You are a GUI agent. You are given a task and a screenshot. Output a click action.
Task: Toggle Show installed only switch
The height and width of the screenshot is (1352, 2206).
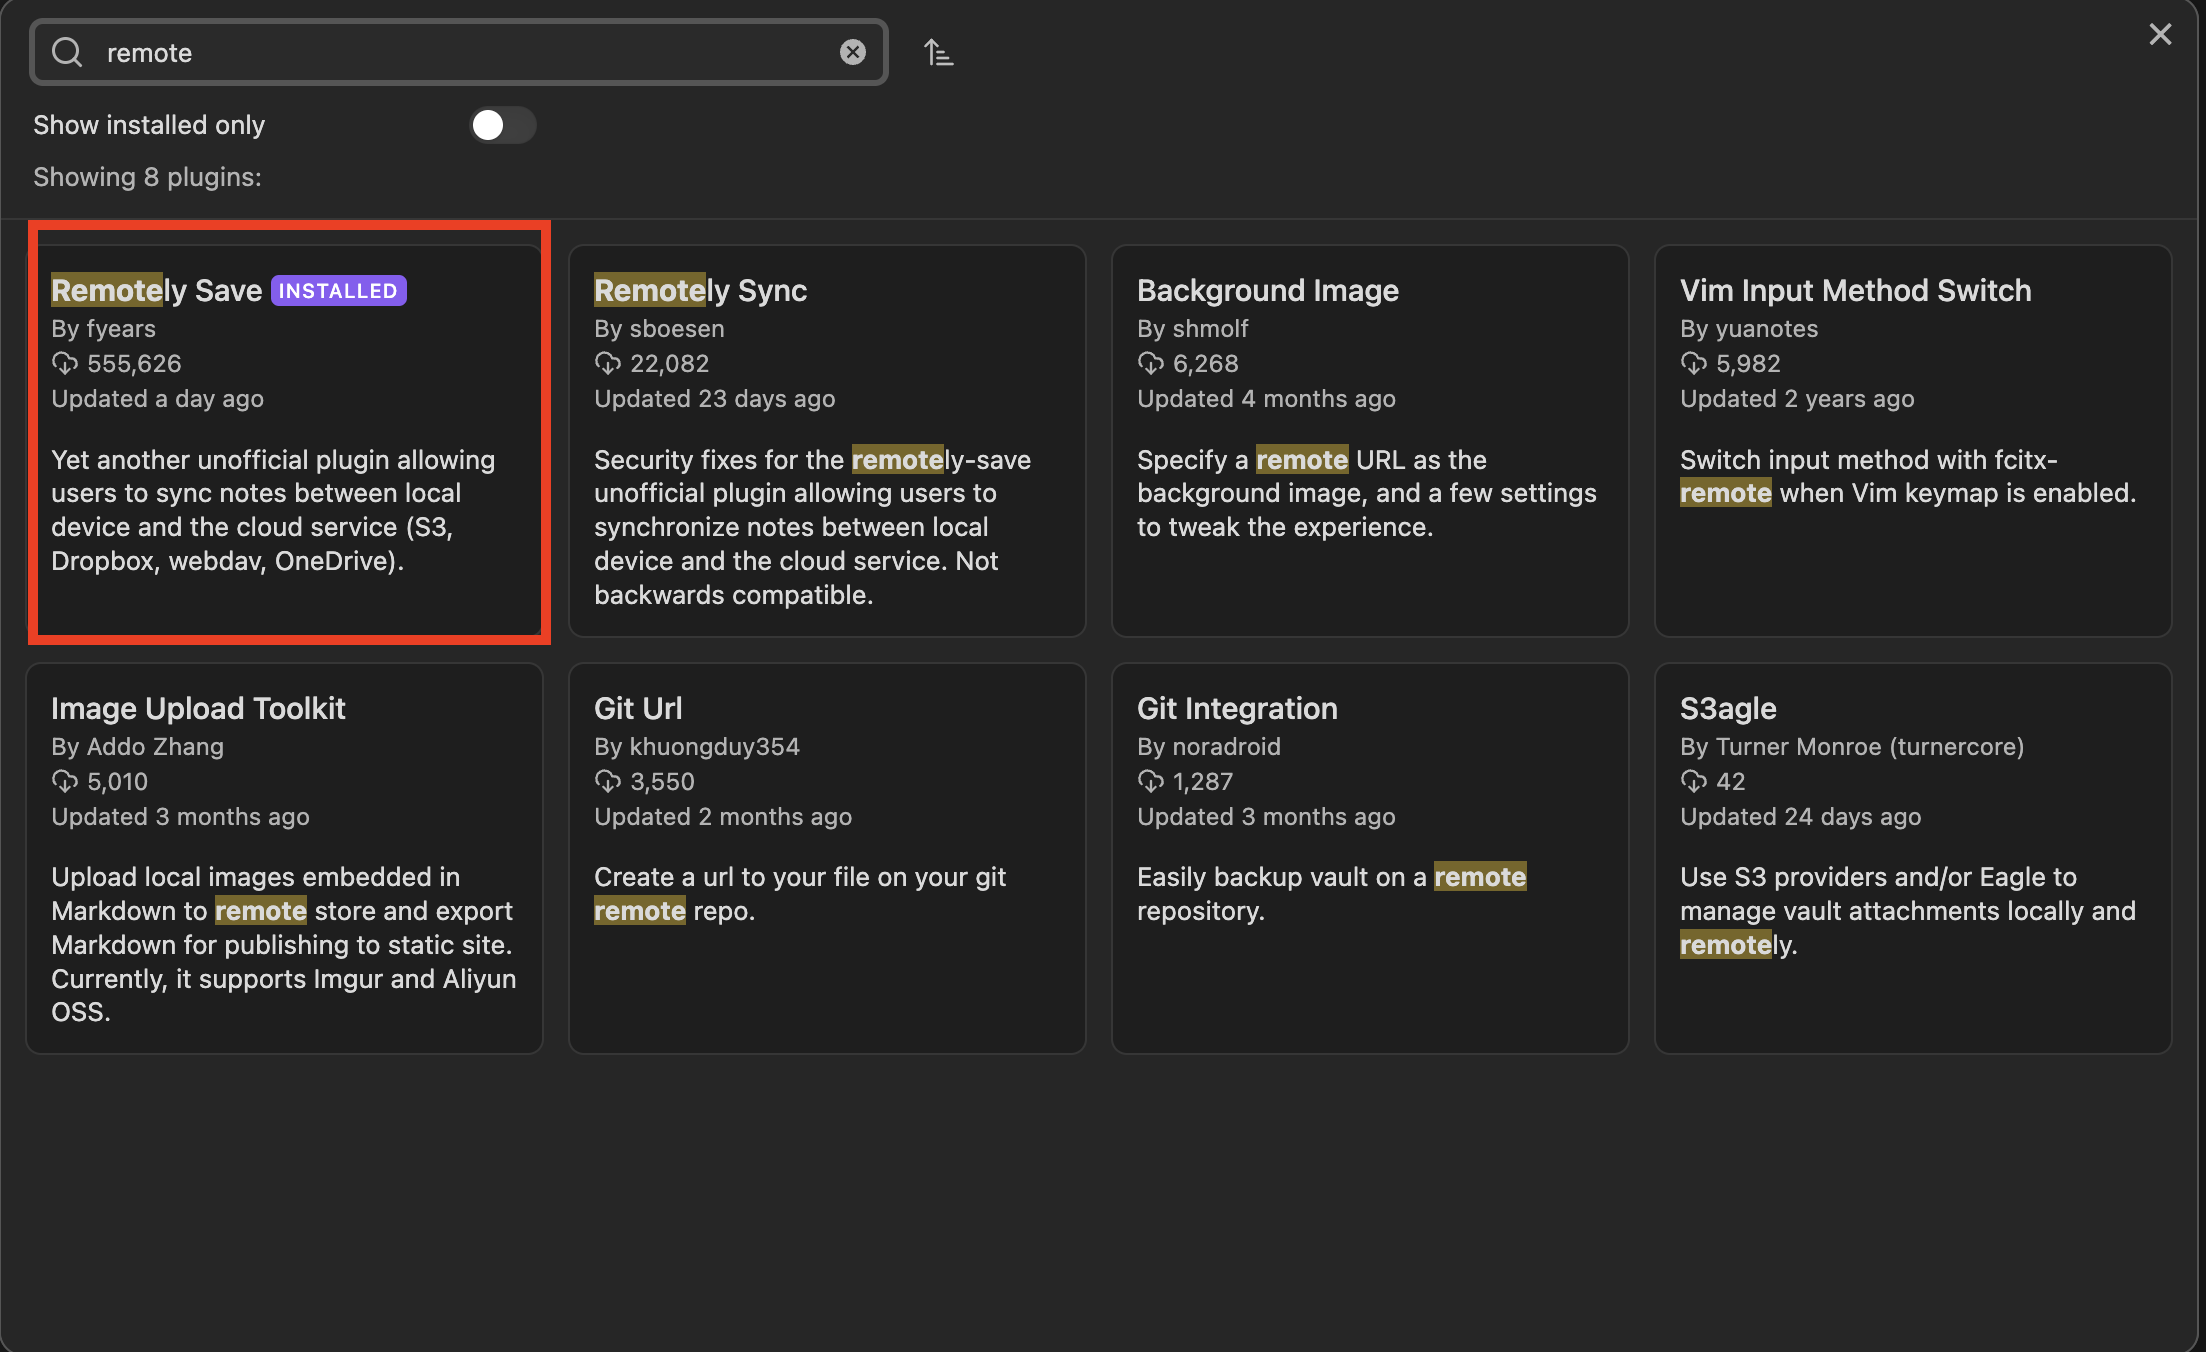pyautogui.click(x=503, y=125)
